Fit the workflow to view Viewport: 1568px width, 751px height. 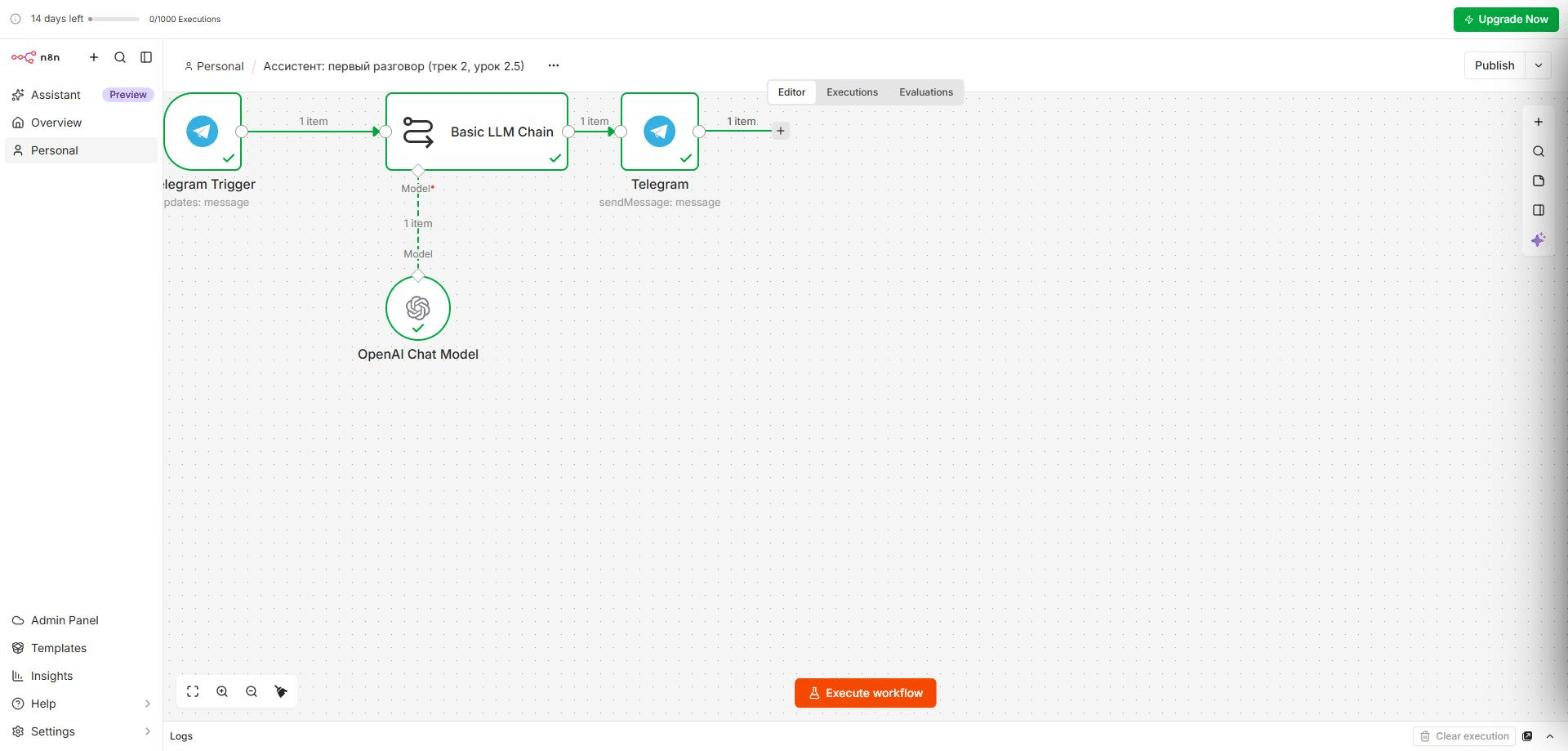point(193,691)
